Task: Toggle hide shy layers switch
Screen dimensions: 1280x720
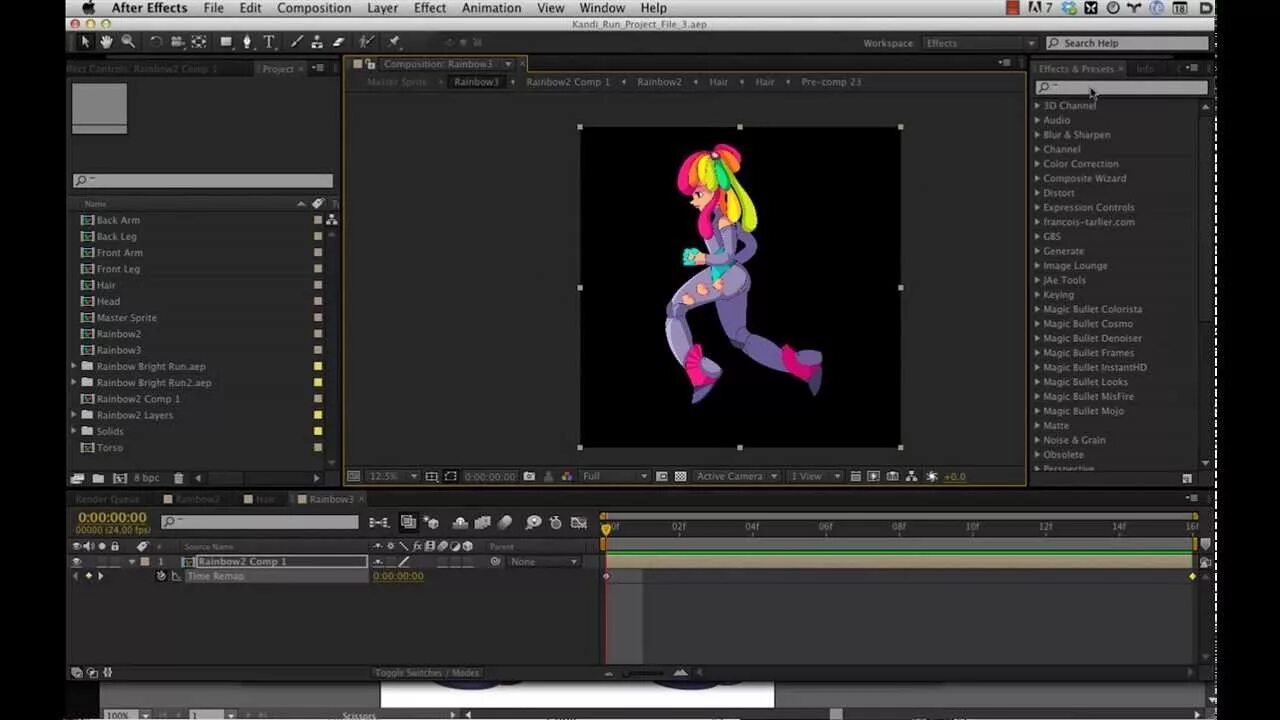Action: [460, 522]
